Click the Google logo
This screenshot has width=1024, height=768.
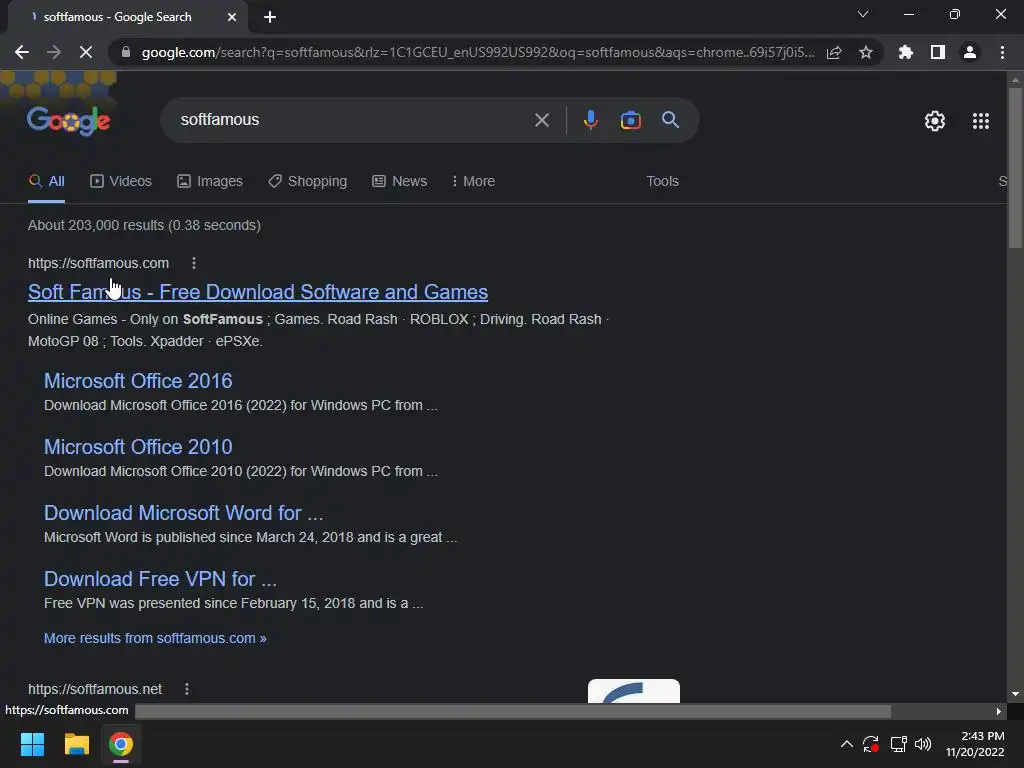(69, 120)
